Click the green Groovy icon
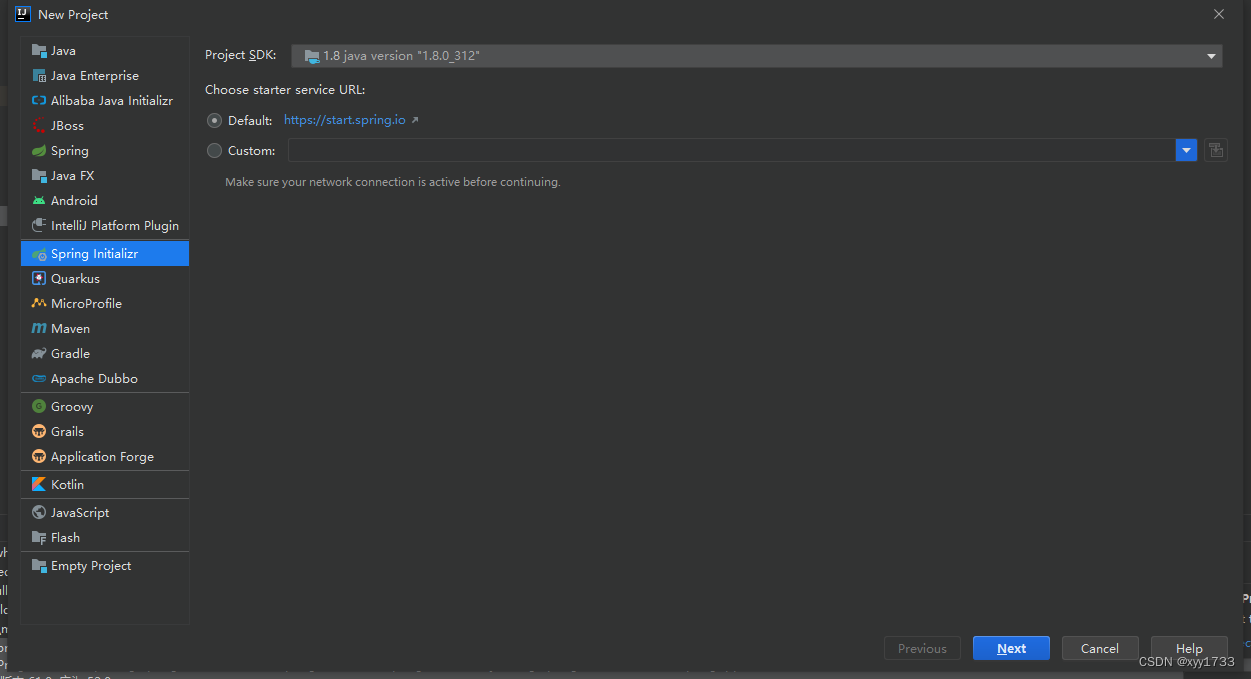The width and height of the screenshot is (1251, 679). pyautogui.click(x=39, y=407)
